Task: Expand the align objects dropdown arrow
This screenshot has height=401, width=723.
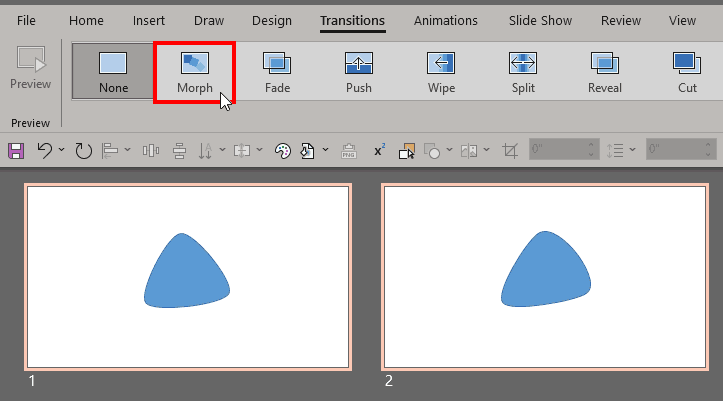Action: point(128,151)
